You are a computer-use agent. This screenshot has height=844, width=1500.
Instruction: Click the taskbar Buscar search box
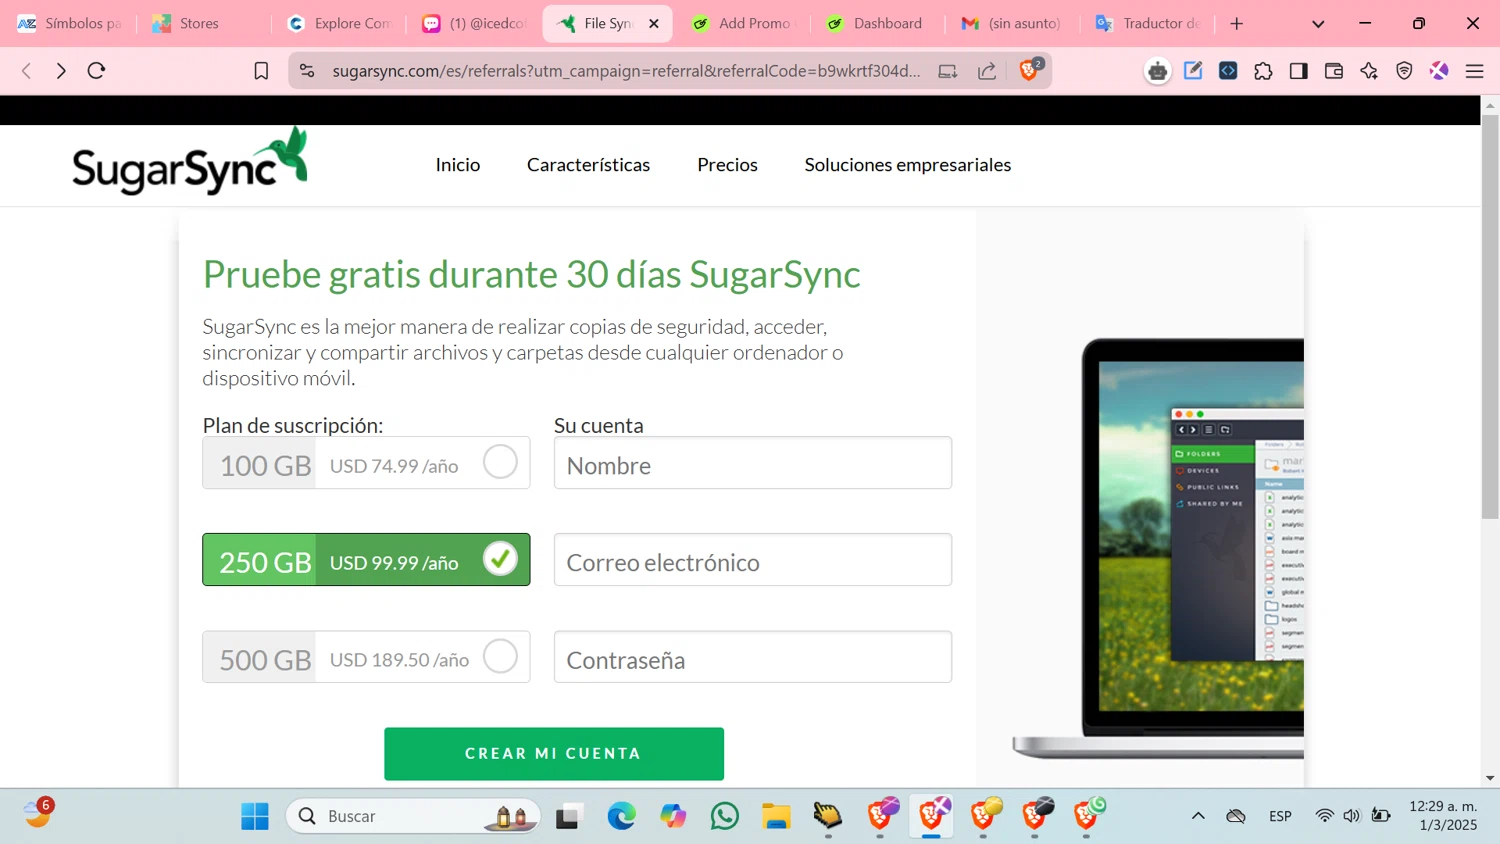pyautogui.click(x=413, y=816)
